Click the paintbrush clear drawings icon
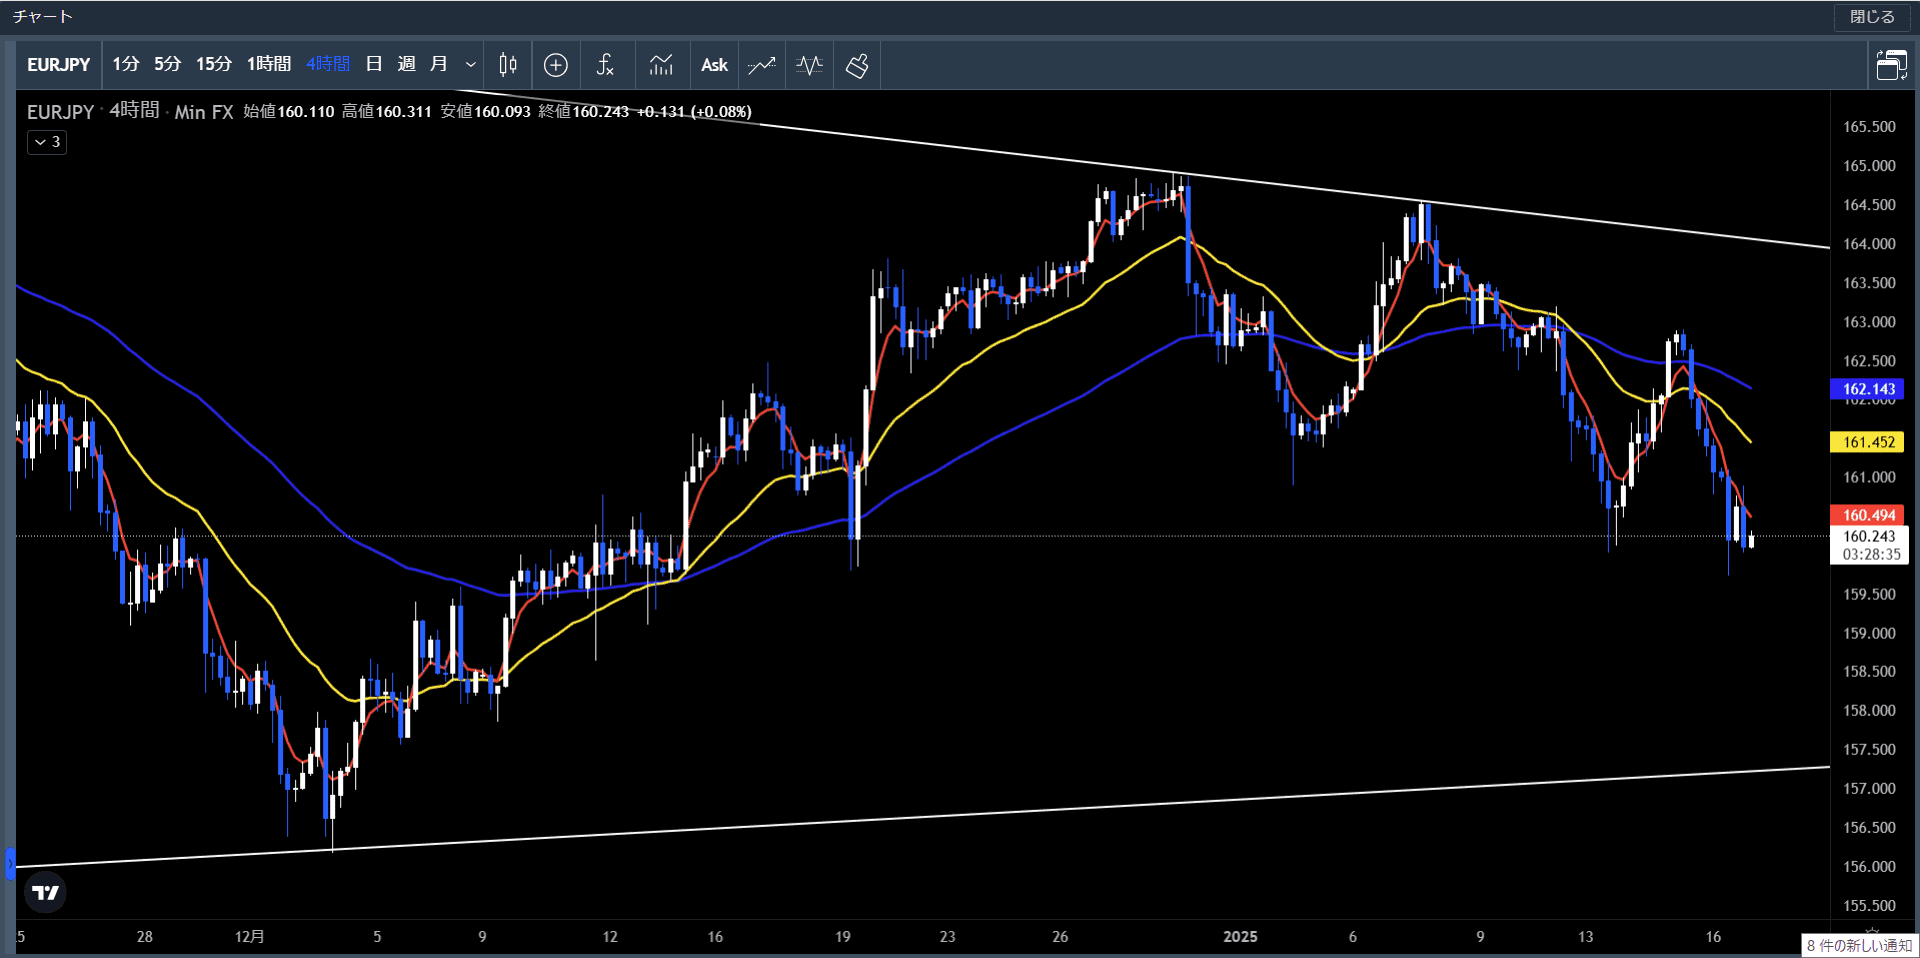The width and height of the screenshot is (1920, 958). [x=857, y=65]
